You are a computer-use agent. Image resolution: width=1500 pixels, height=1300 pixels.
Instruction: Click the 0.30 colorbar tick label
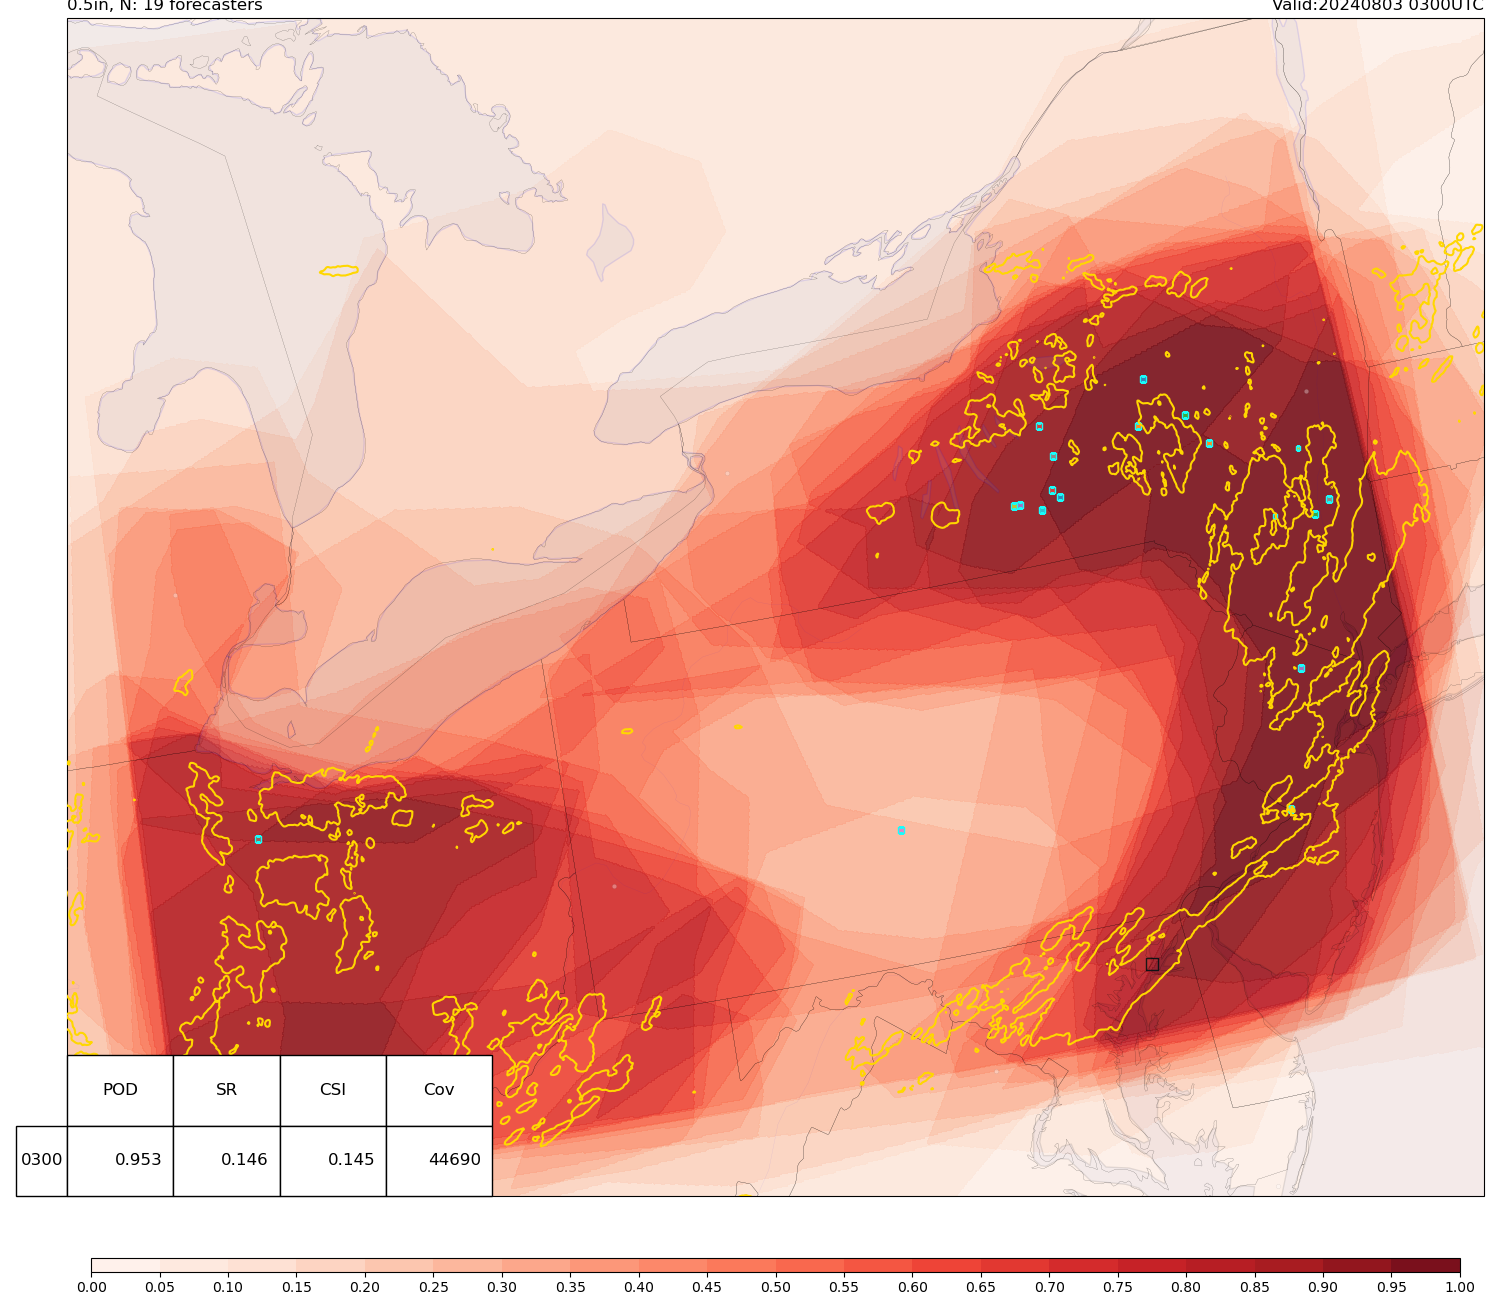coord(502,1287)
